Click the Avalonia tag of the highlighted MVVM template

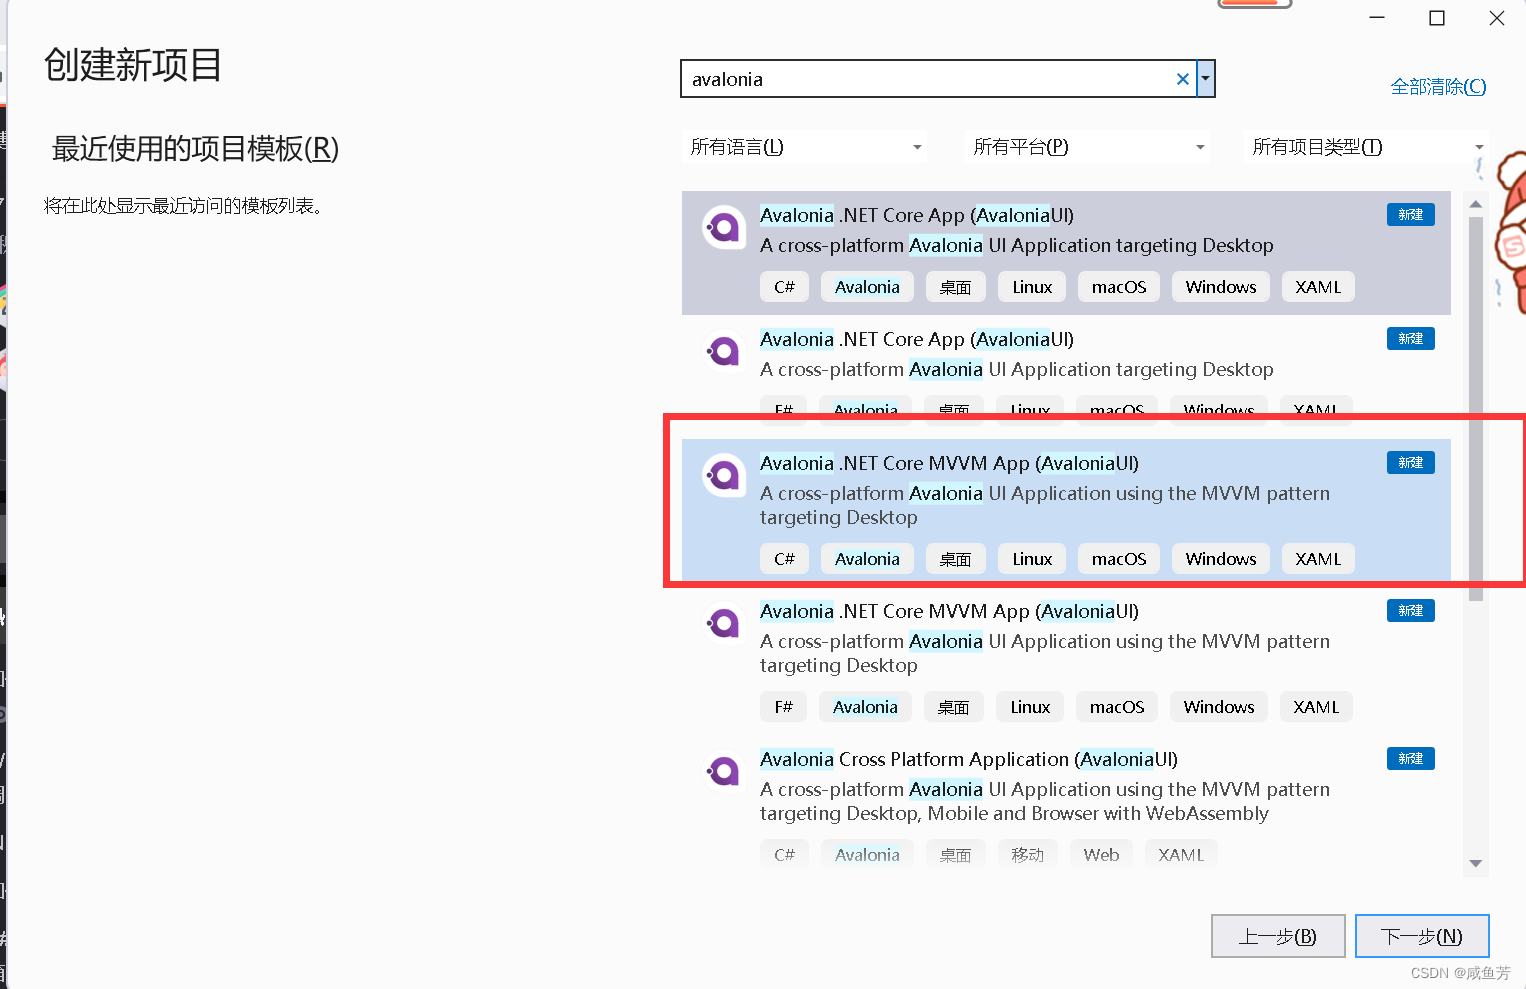pyautogui.click(x=867, y=559)
